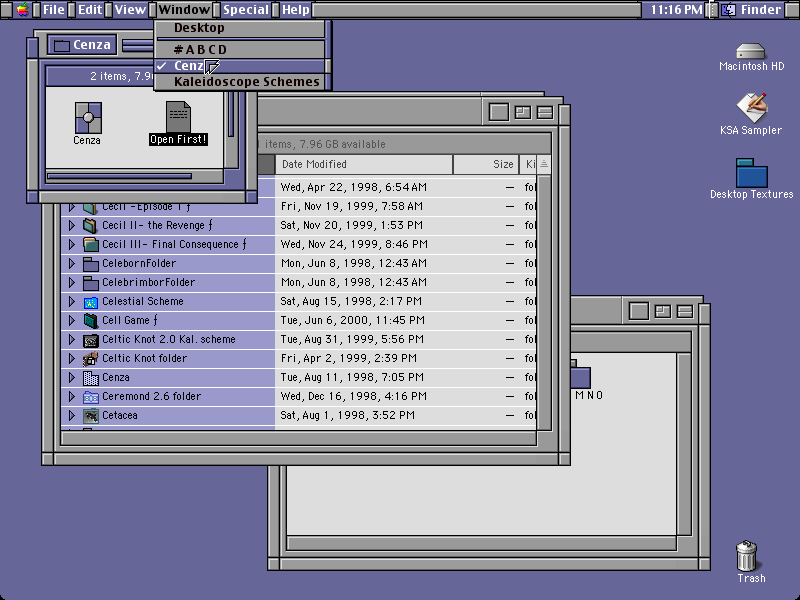This screenshot has width=800, height=600.
Task: Expand the Celtic Knot folder row
Action: [x=72, y=358]
